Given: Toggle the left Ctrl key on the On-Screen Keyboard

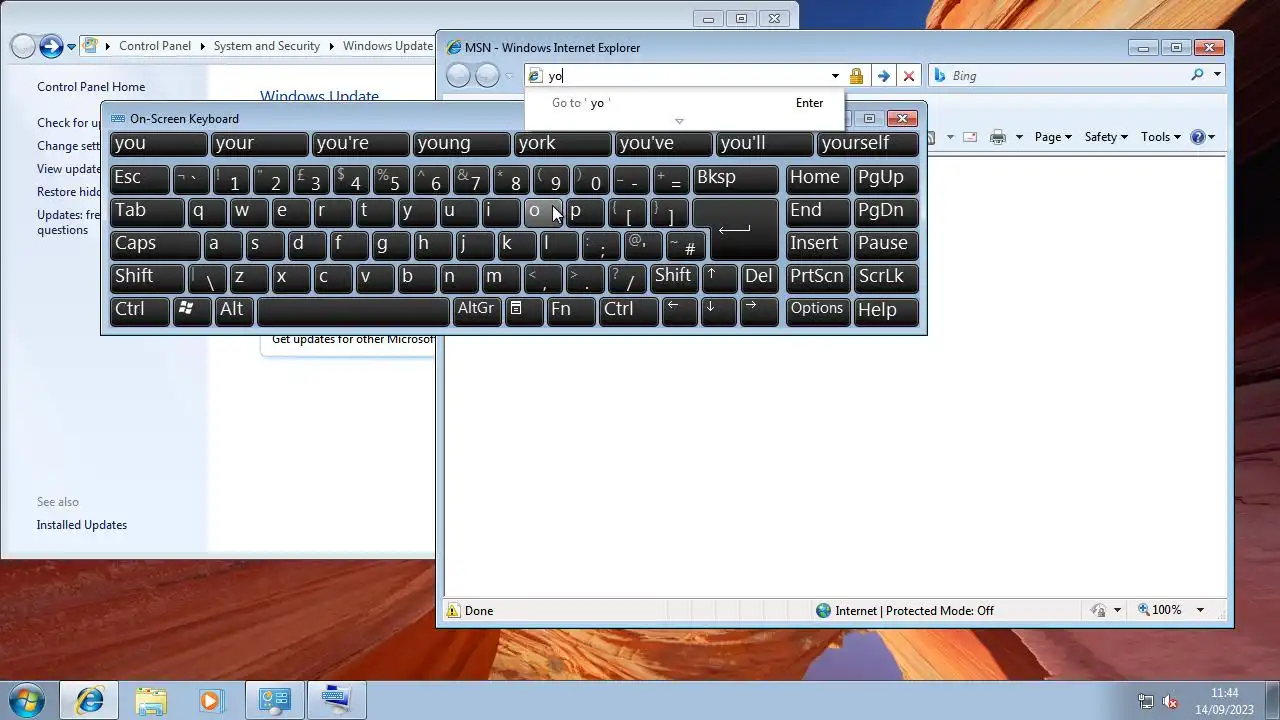Looking at the screenshot, I should [x=140, y=310].
